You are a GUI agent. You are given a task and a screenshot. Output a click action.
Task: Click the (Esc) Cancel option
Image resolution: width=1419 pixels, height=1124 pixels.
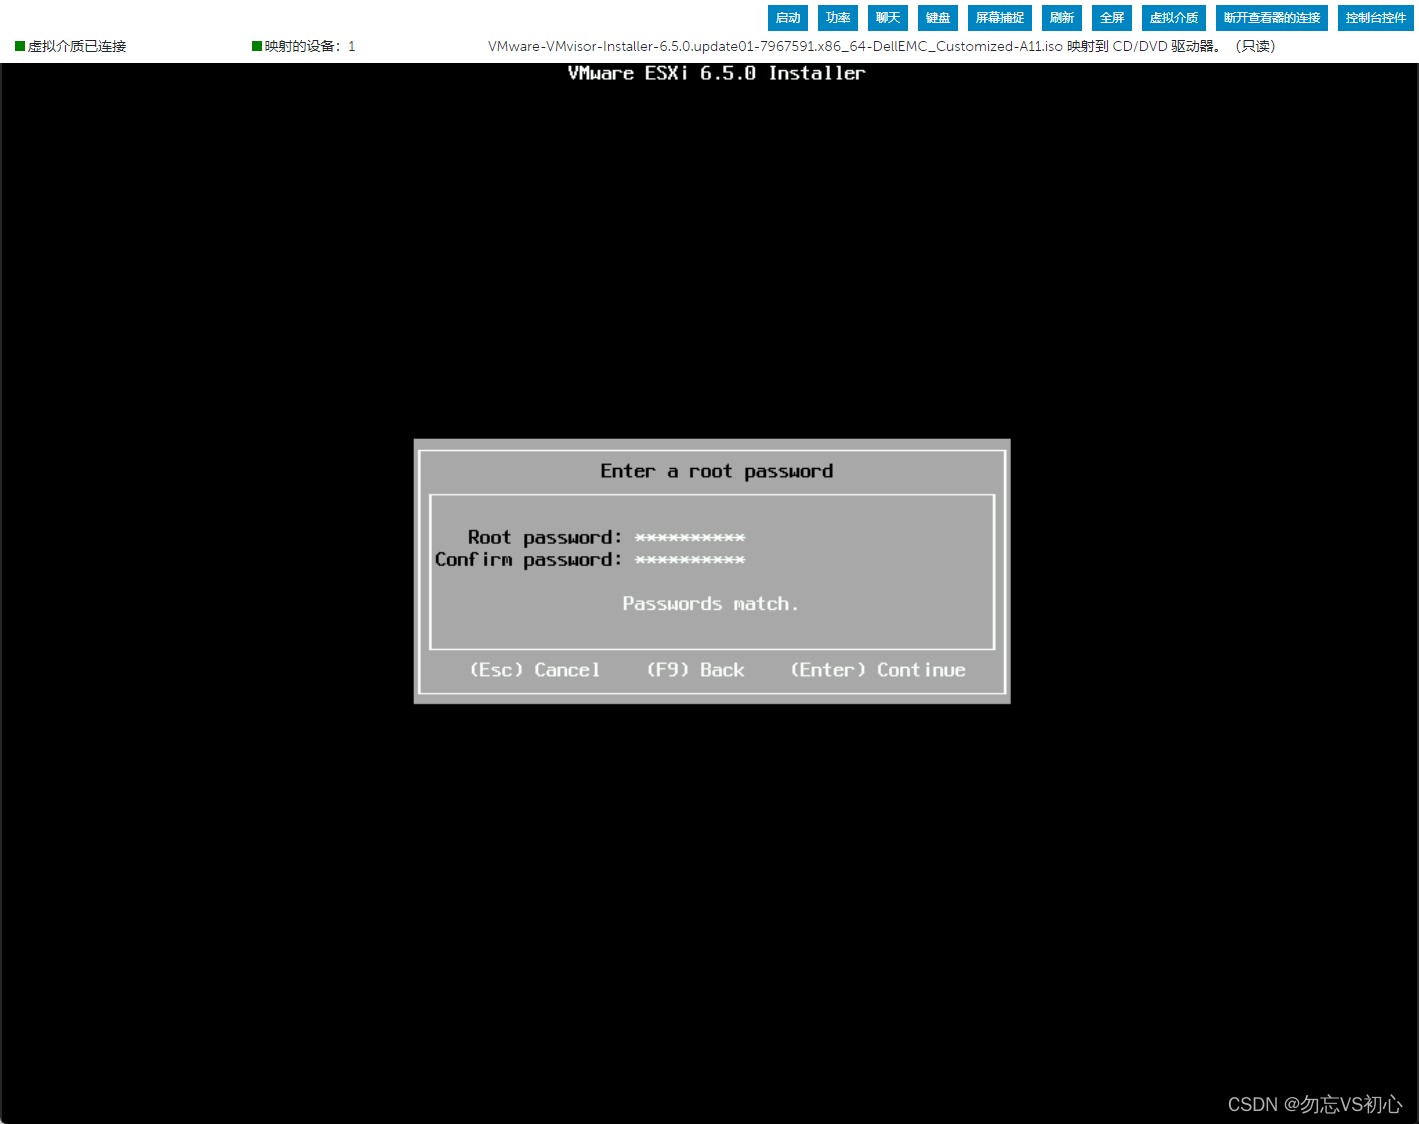pos(535,670)
